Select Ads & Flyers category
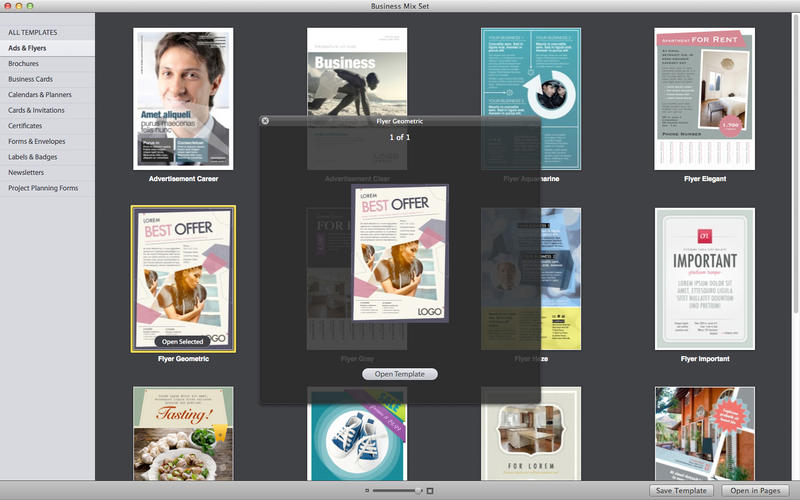Image resolution: width=800 pixels, height=500 pixels. [47, 48]
